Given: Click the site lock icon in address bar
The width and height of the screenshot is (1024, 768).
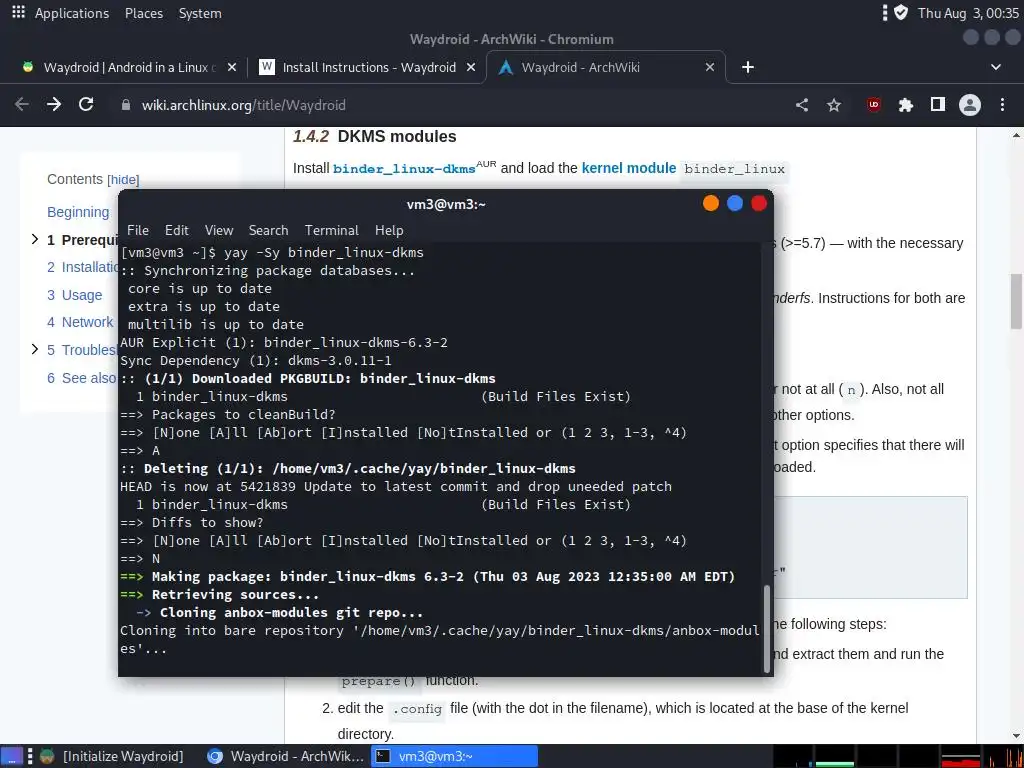Looking at the screenshot, I should coord(126,105).
